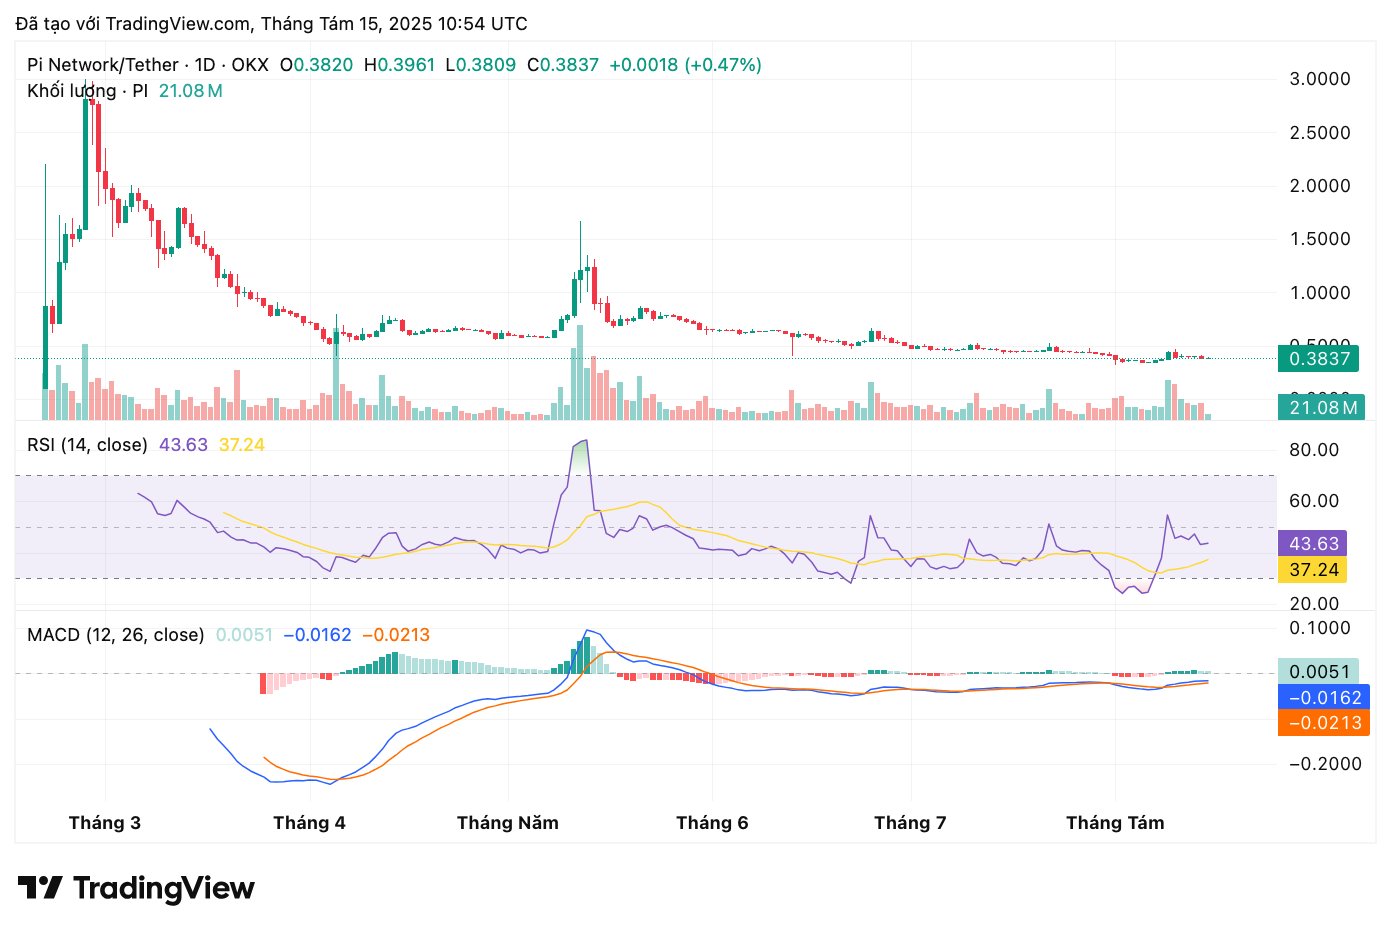Select the RSI (14, close) indicator legend
The image size is (1391, 933).
[x=87, y=445]
